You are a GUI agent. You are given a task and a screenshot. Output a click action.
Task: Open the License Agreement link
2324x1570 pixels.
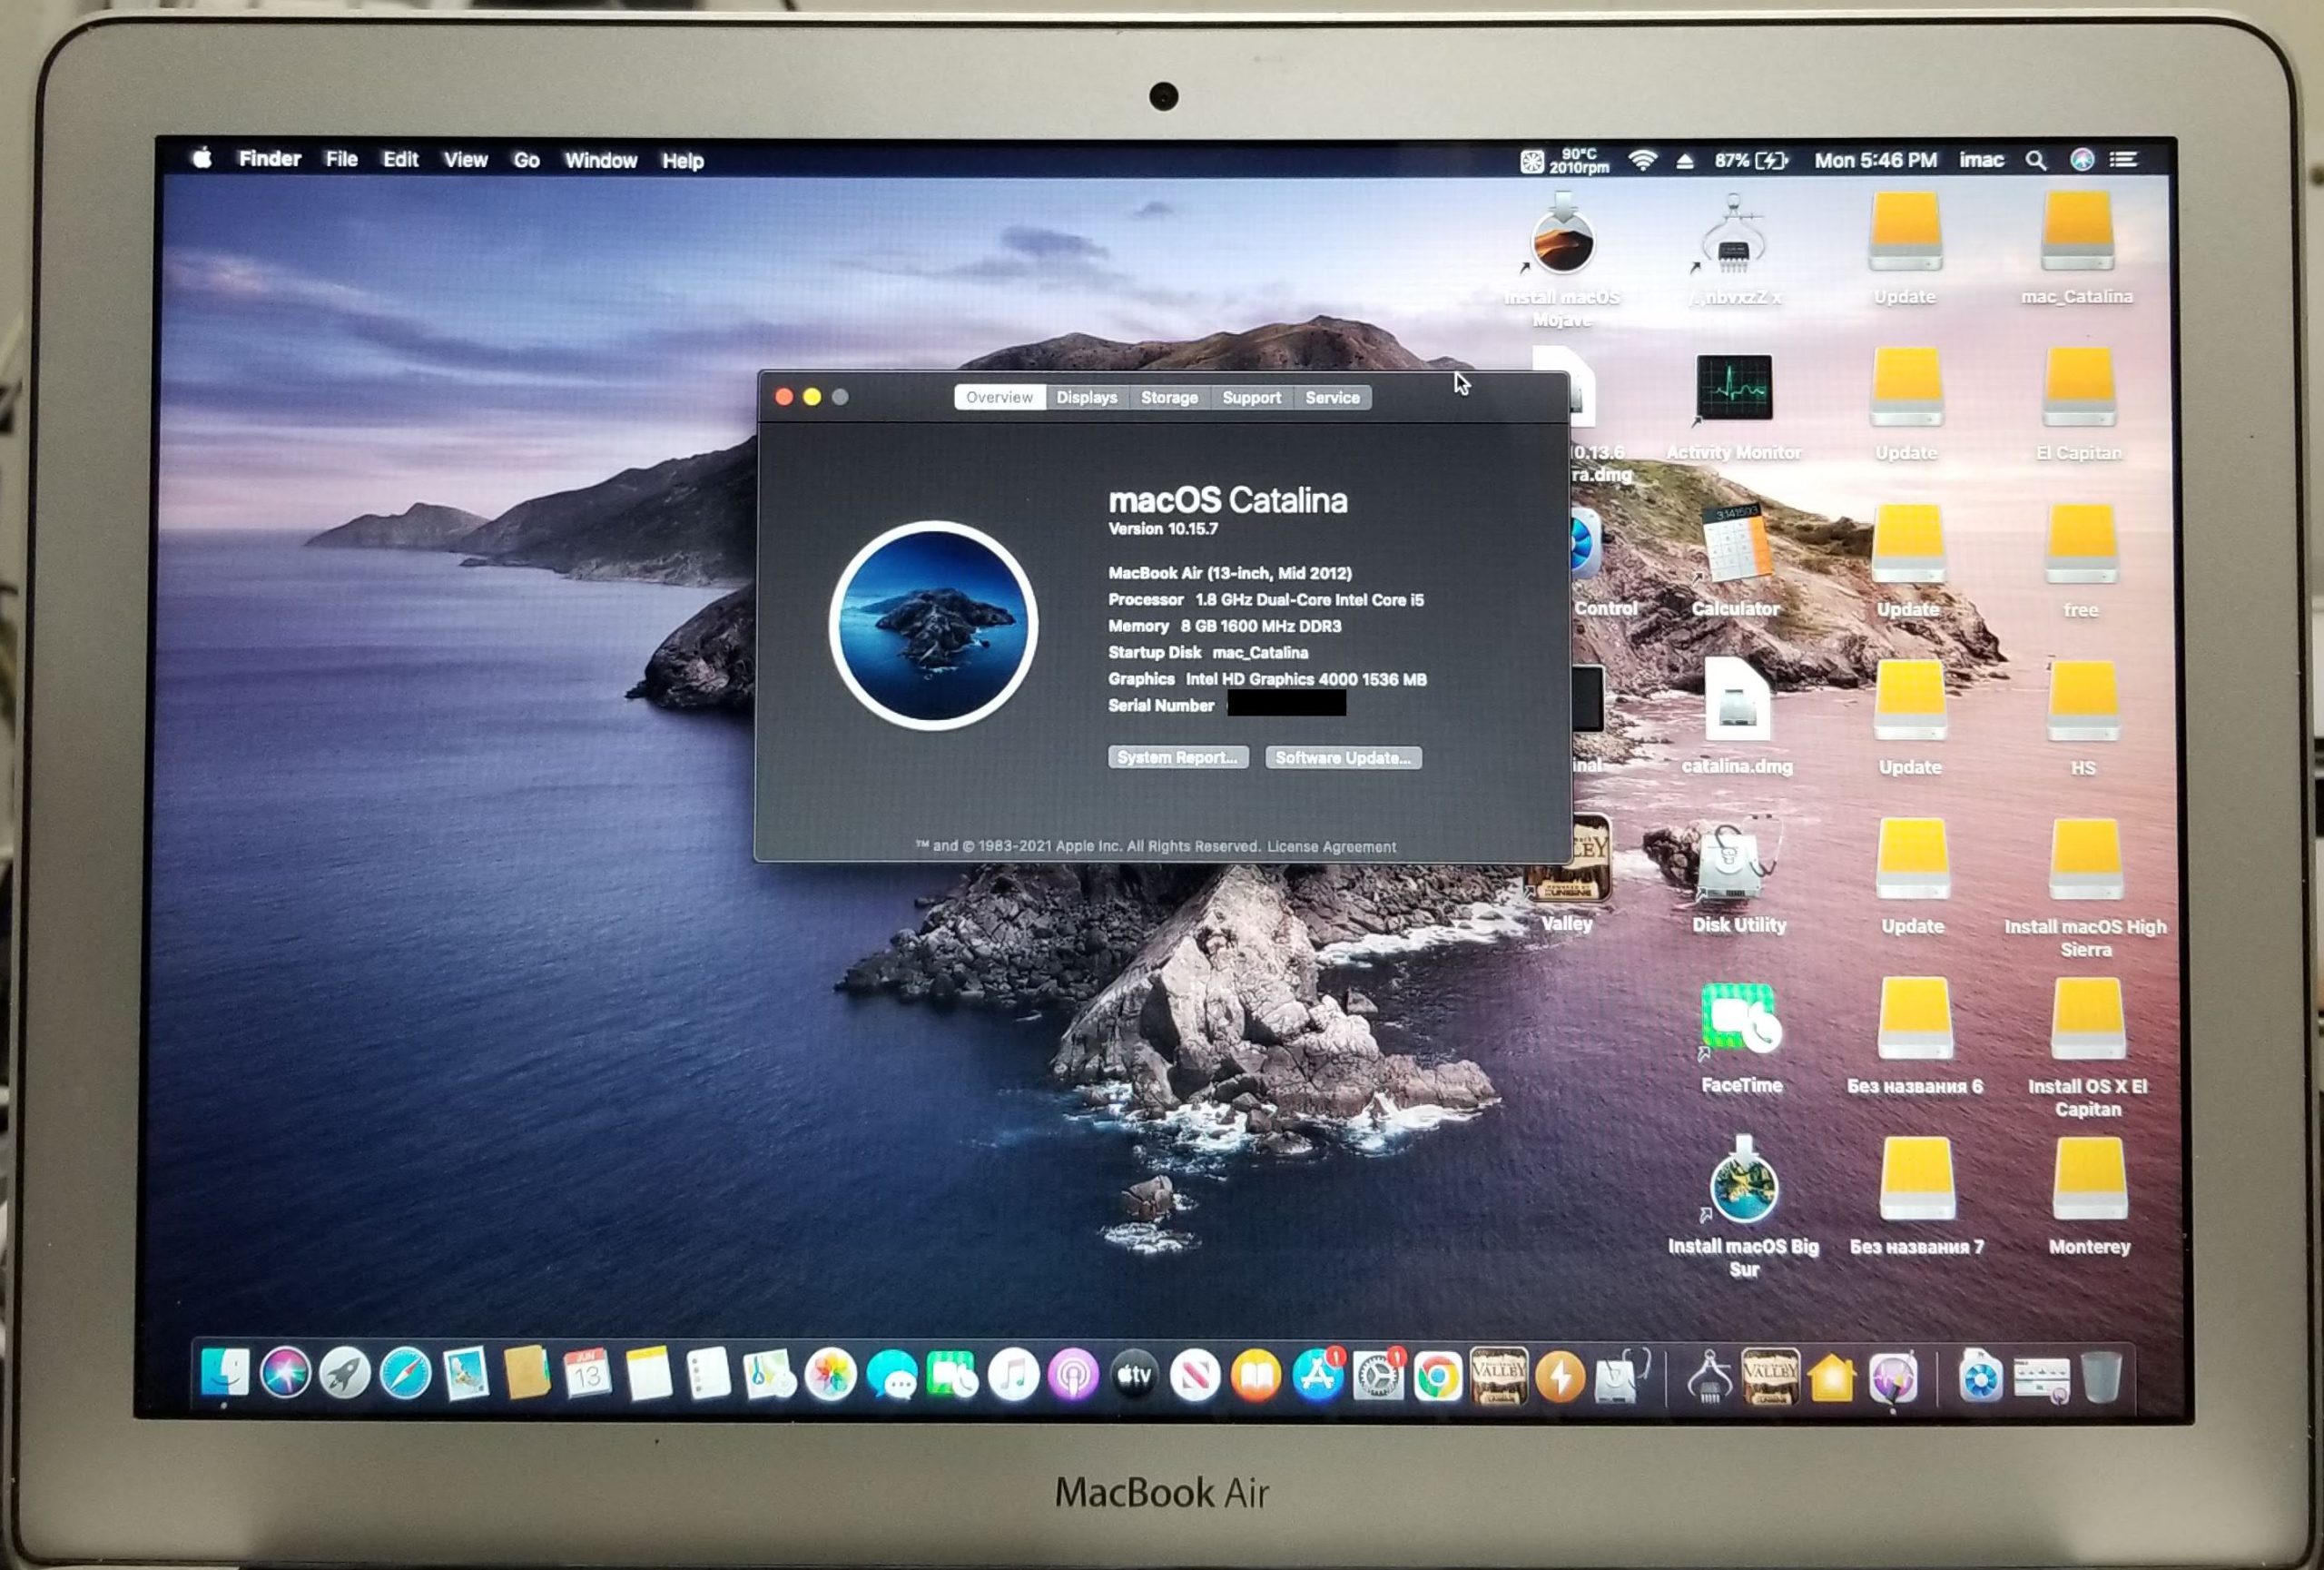[x=1330, y=847]
